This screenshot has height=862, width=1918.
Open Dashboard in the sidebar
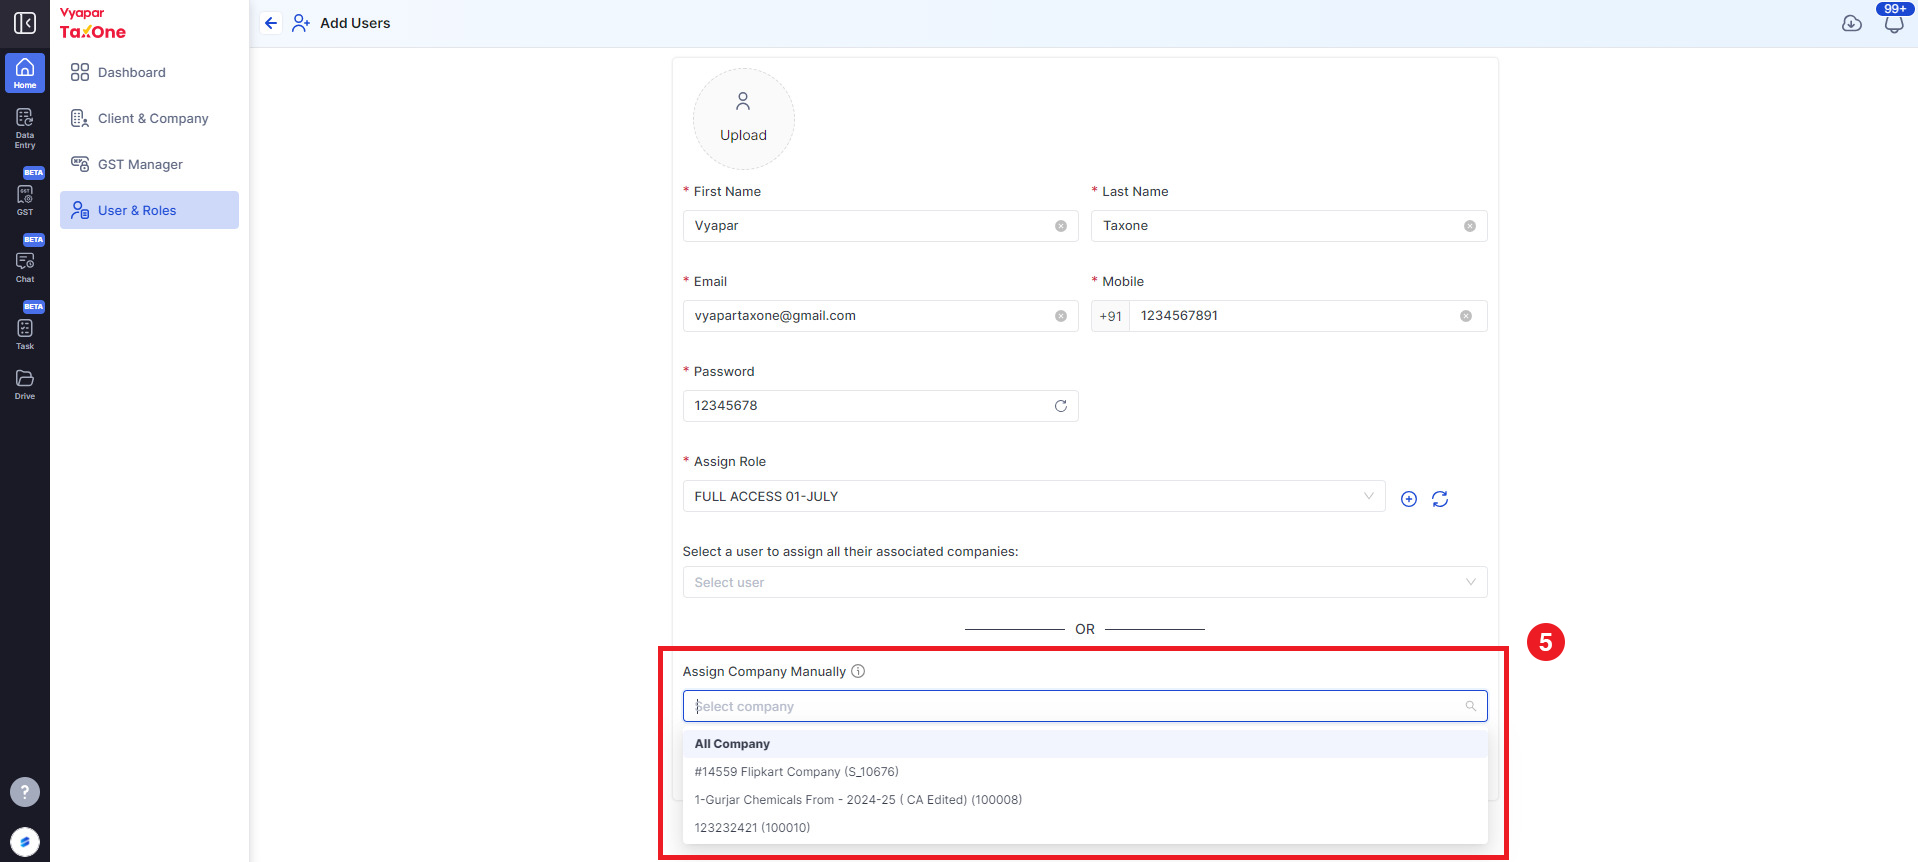149,72
